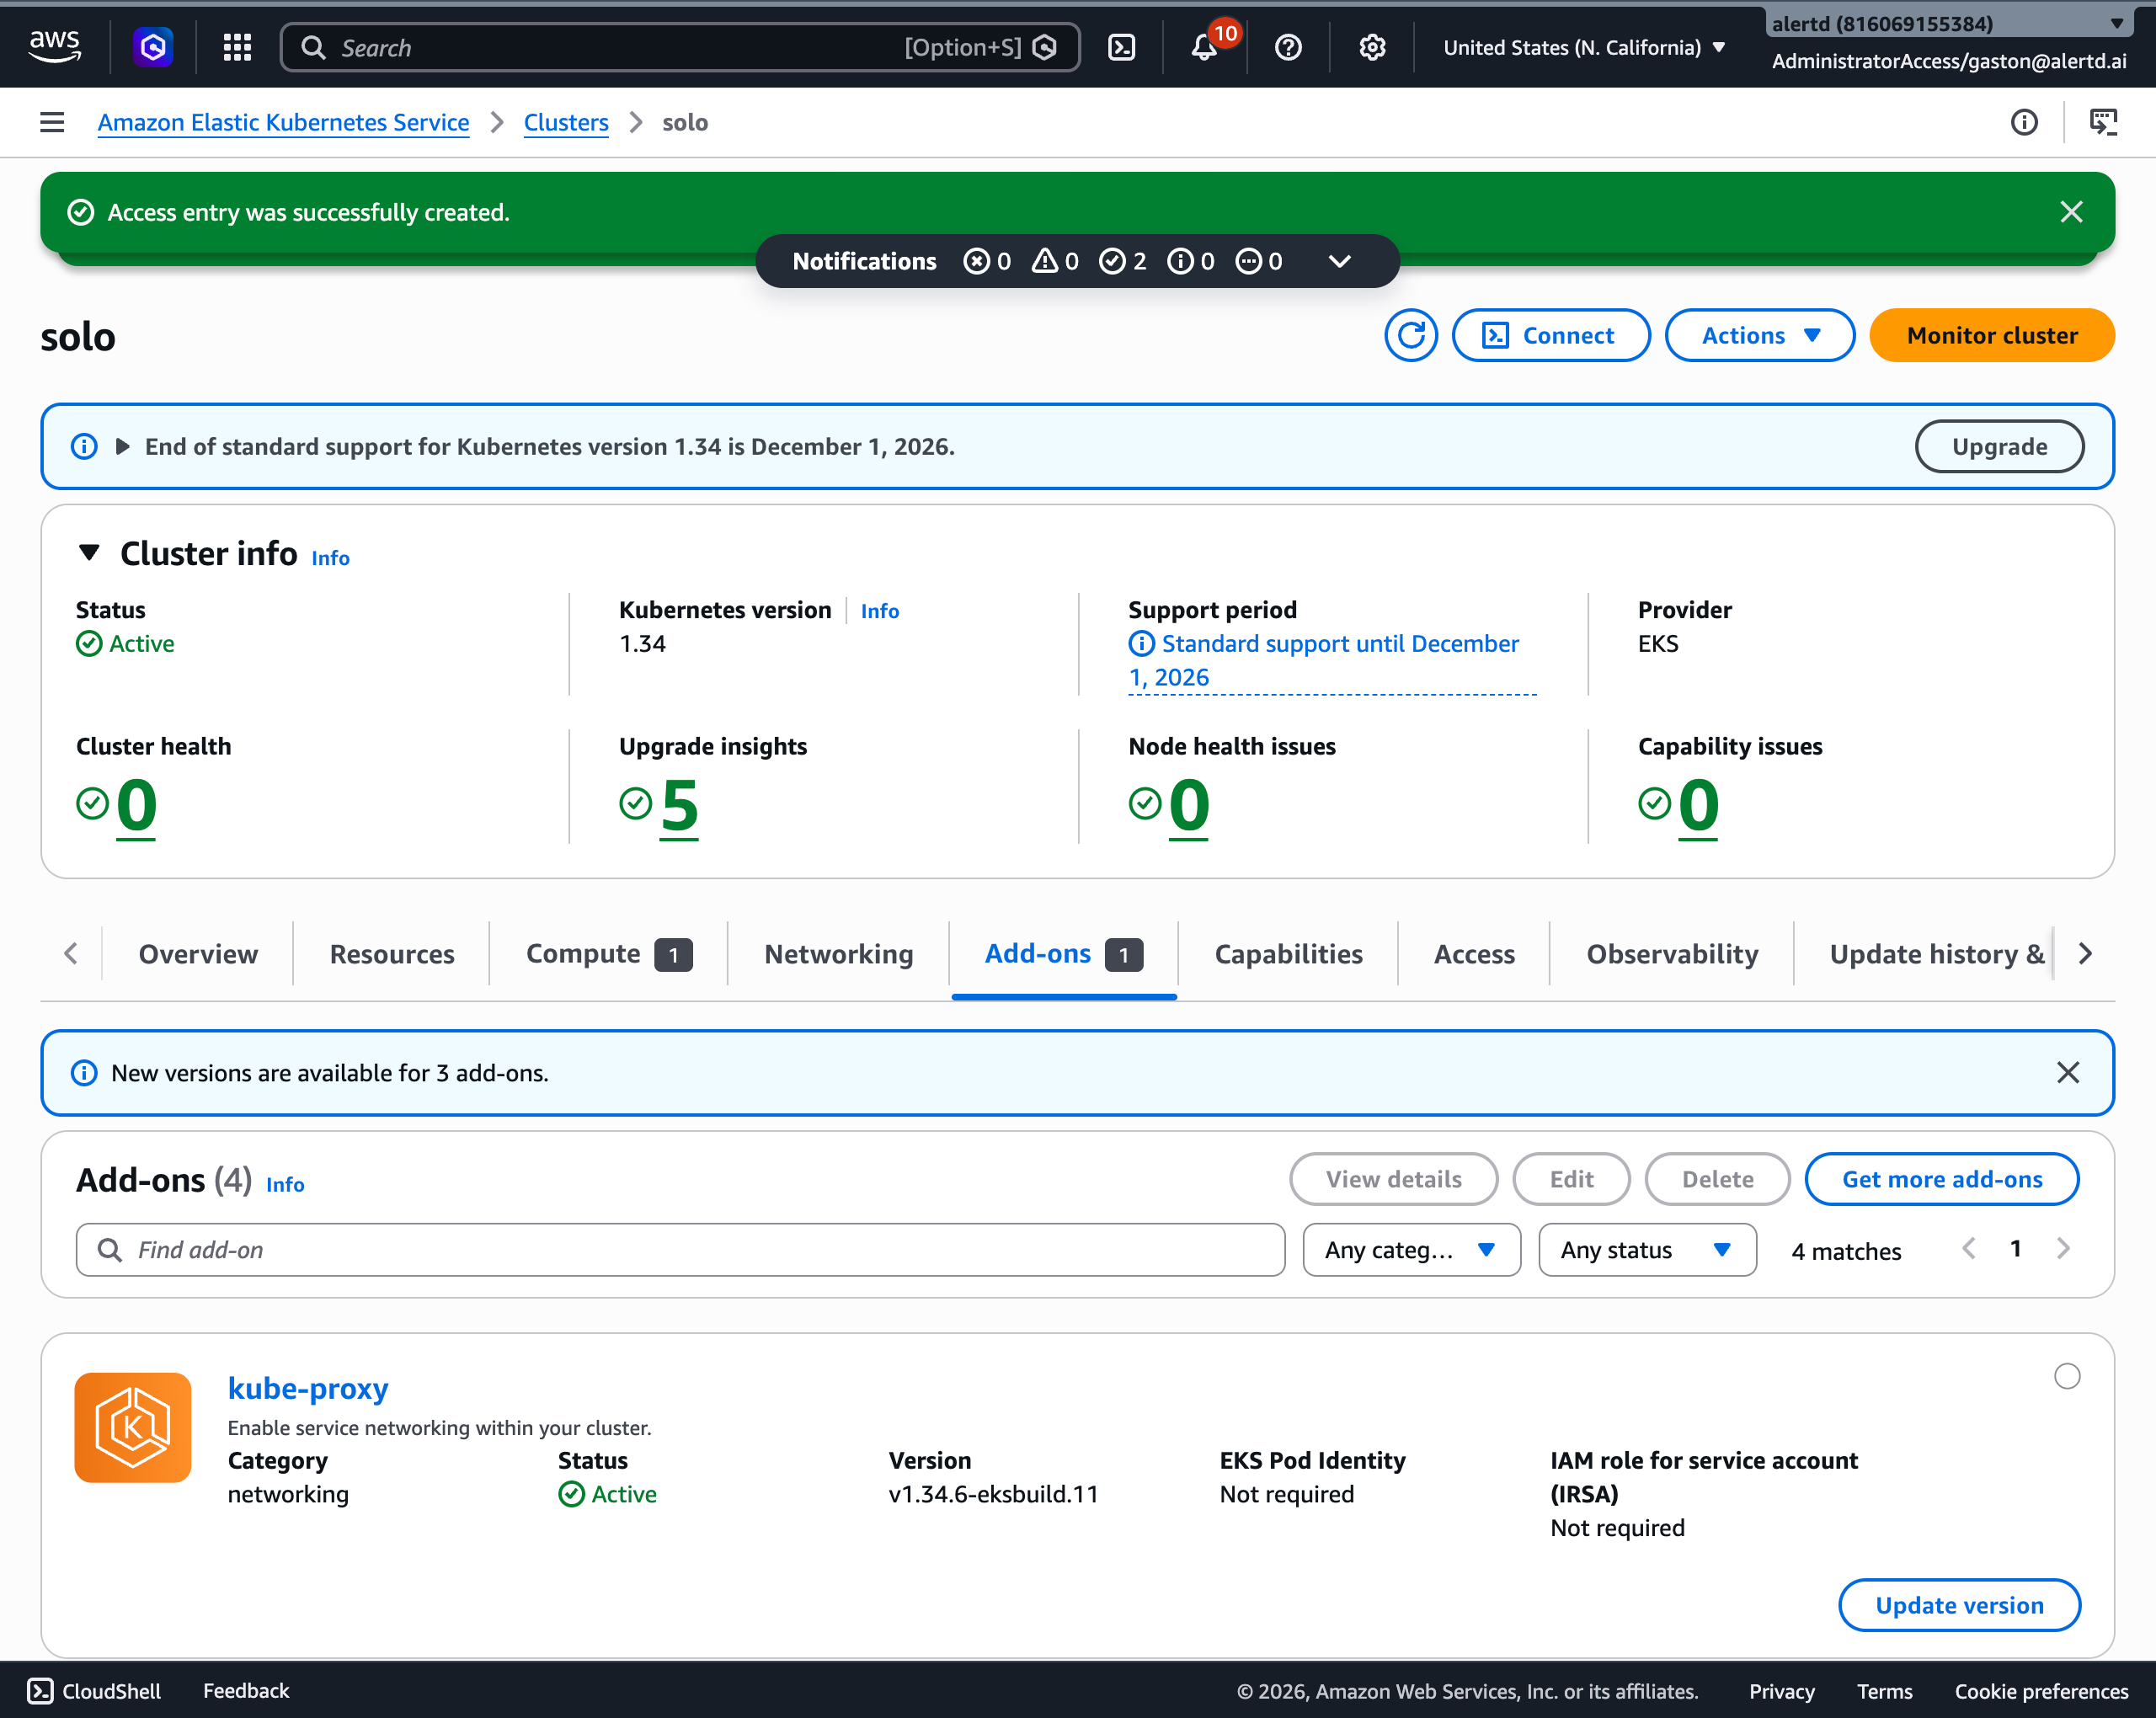Dismiss the access entry success banner

(x=2072, y=212)
